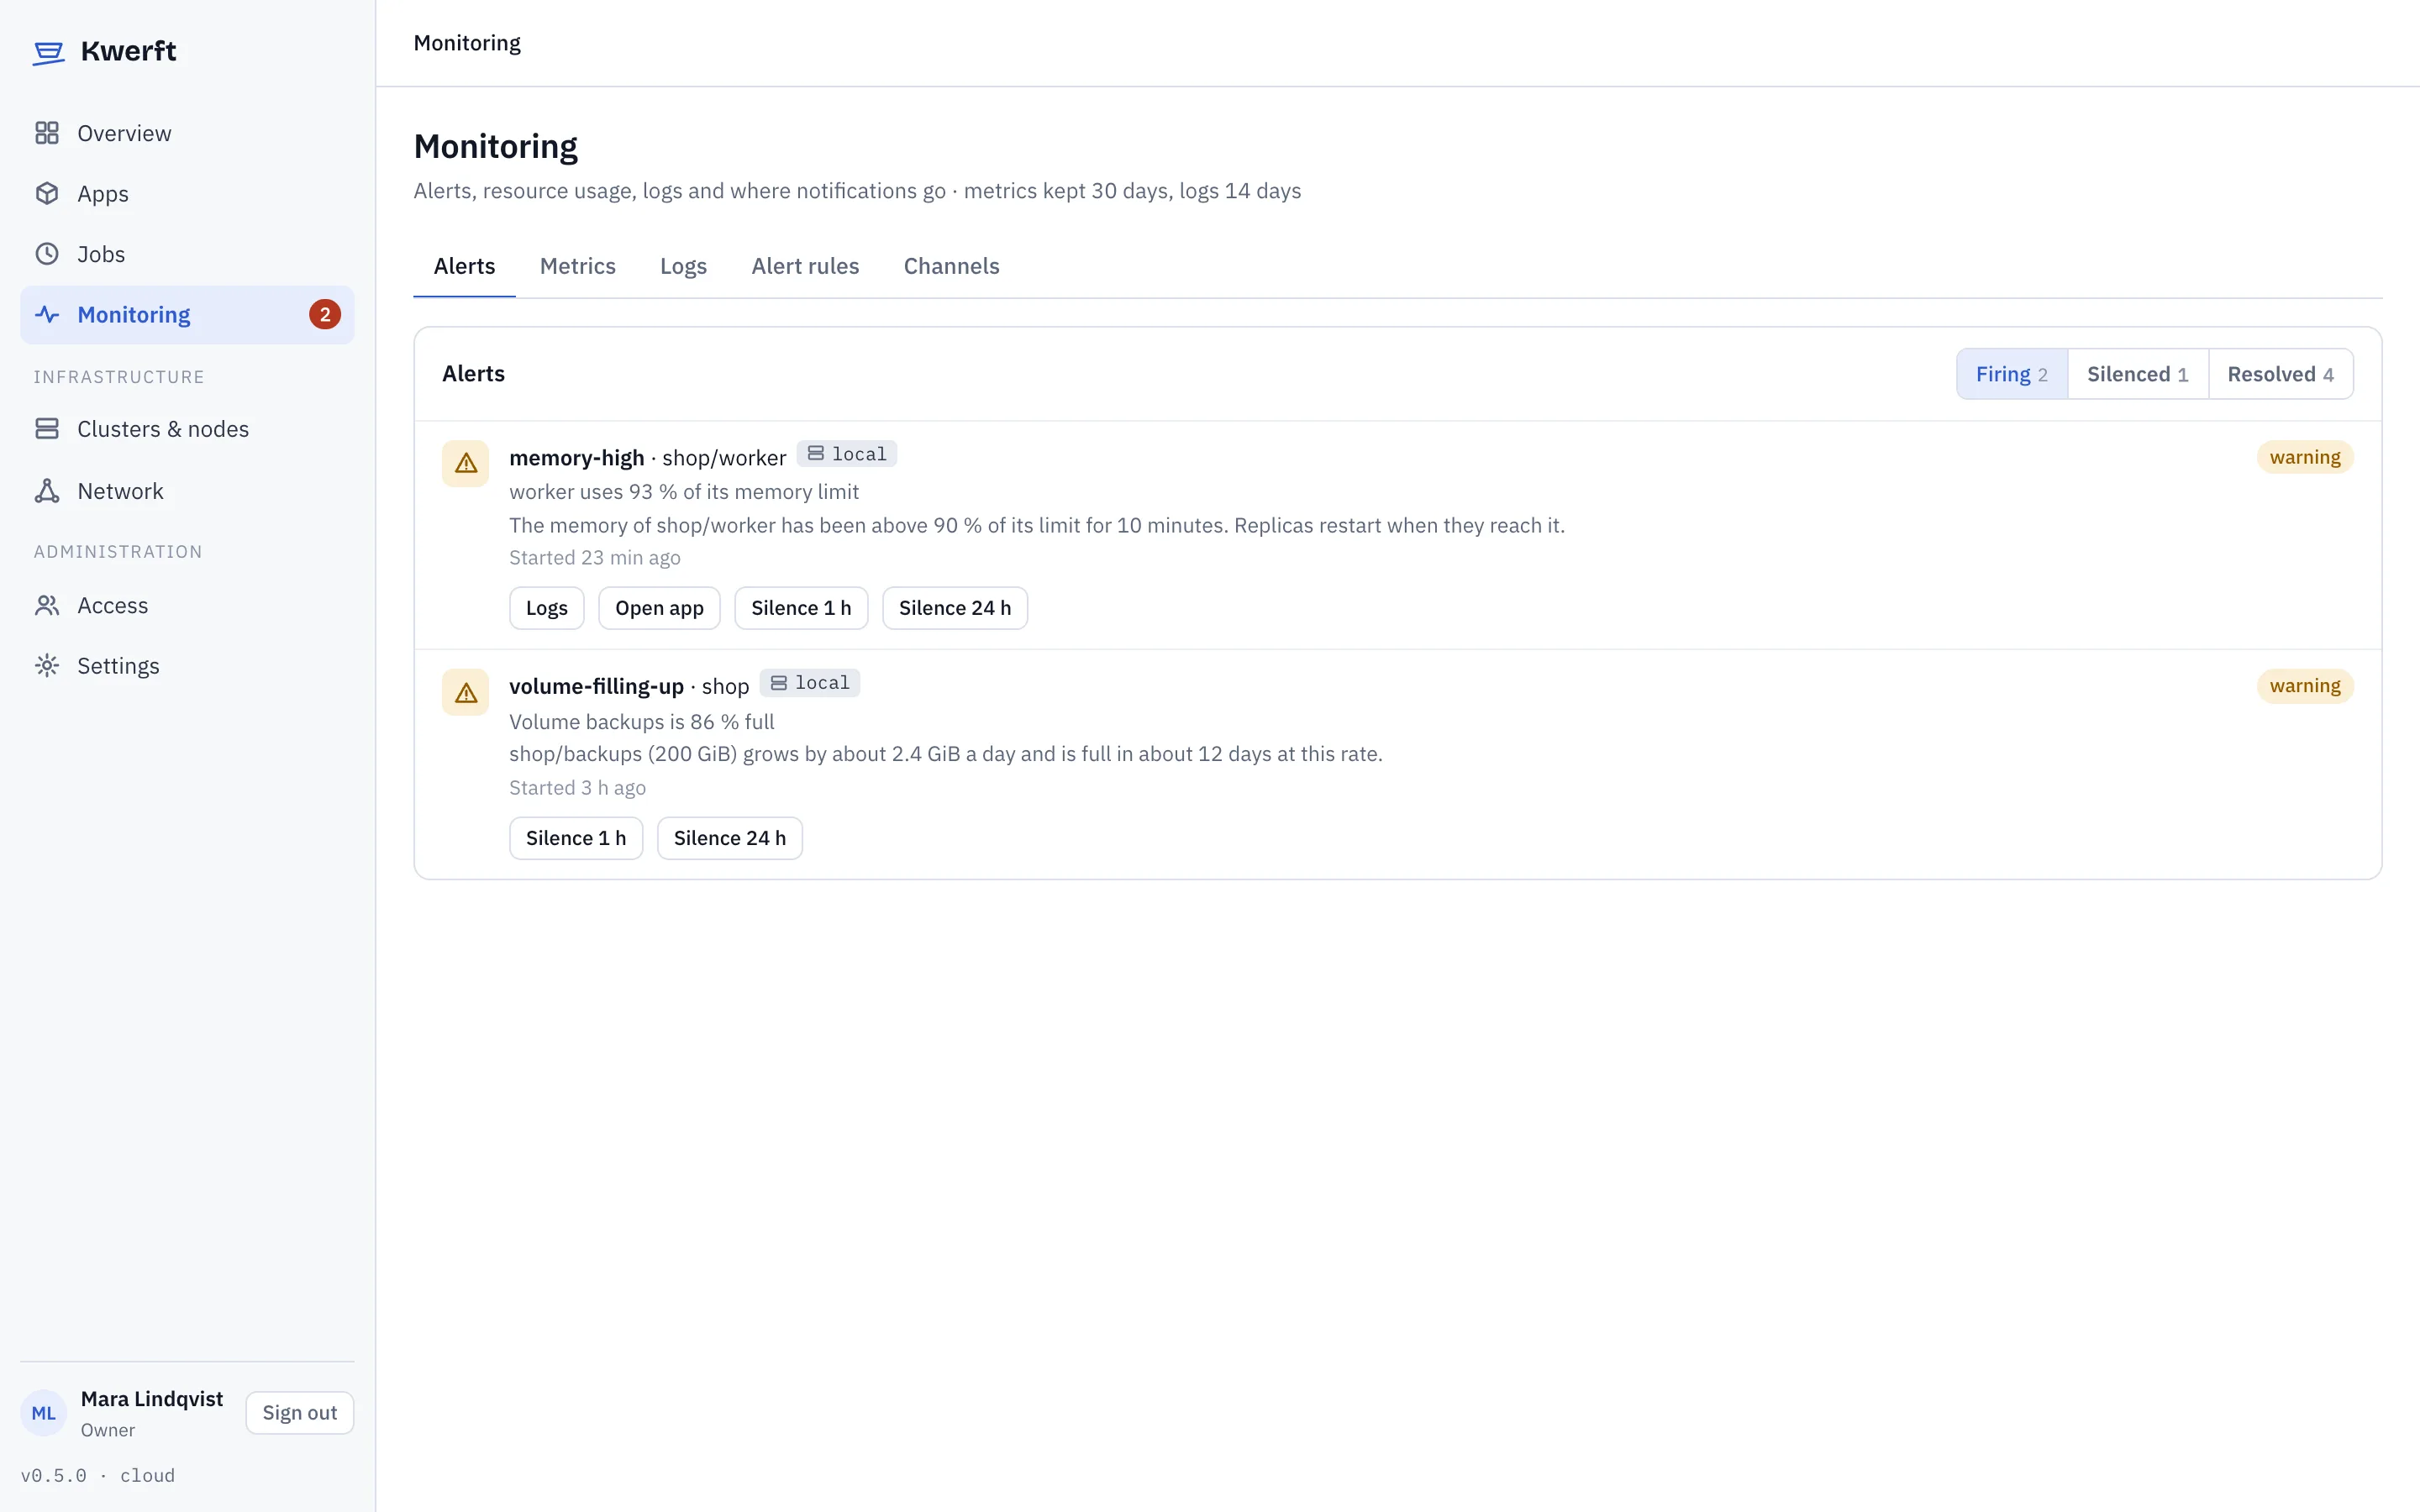The width and height of the screenshot is (2420, 1512).
Task: Click the Kwerft logo icon
Action: pyautogui.click(x=48, y=52)
